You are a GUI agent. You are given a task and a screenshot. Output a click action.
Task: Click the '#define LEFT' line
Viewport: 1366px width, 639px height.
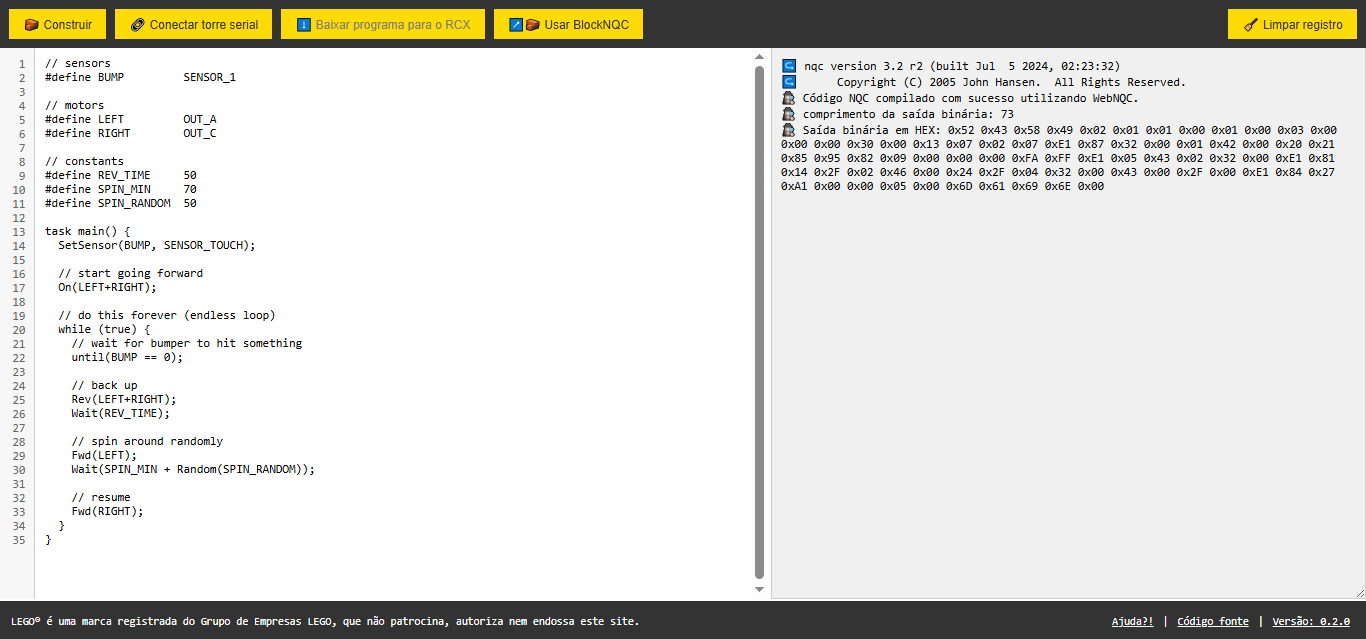tap(131, 119)
